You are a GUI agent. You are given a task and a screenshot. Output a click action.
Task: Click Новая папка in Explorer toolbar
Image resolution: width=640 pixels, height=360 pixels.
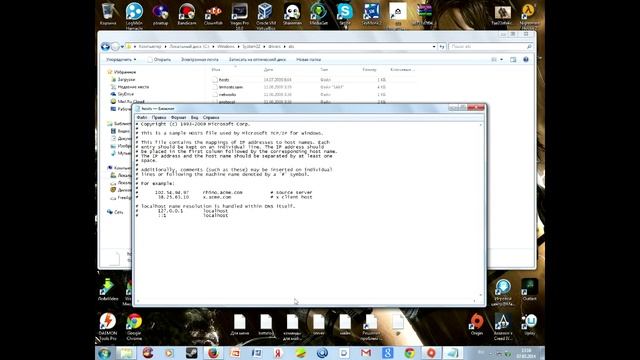pyautogui.click(x=308, y=60)
